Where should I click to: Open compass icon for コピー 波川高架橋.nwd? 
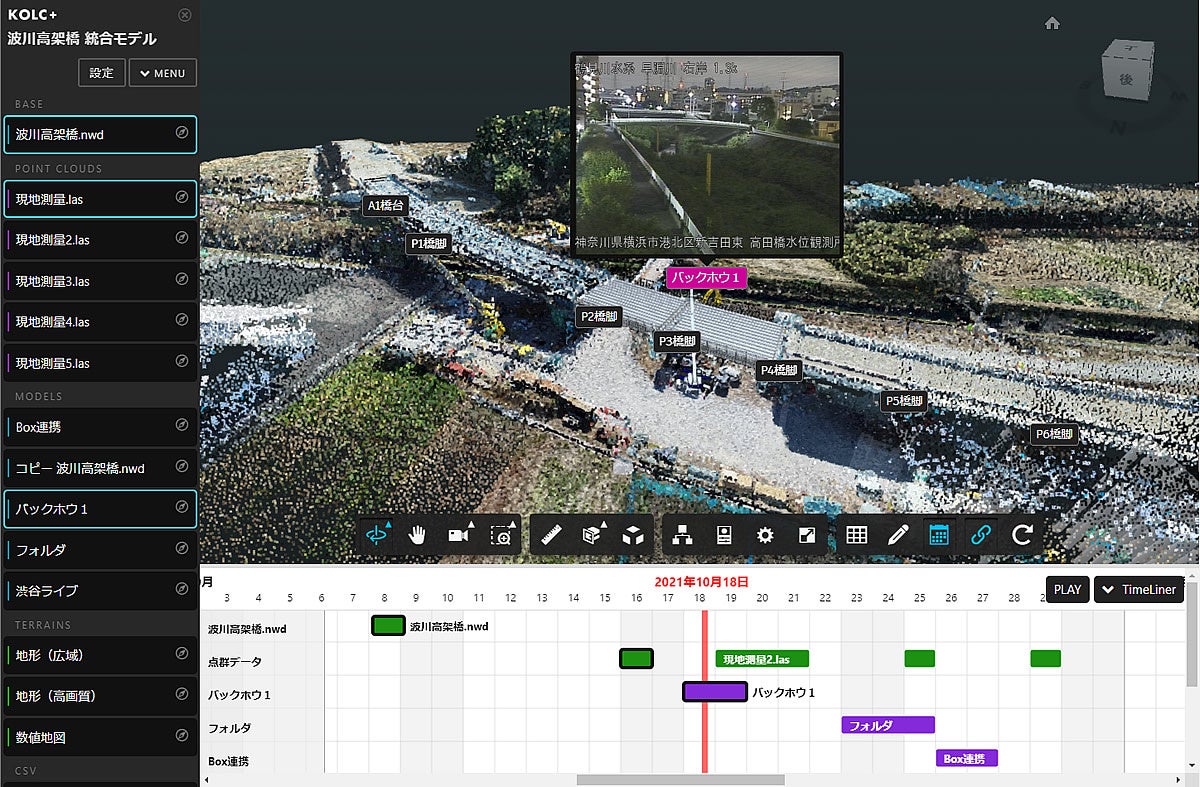coord(182,467)
